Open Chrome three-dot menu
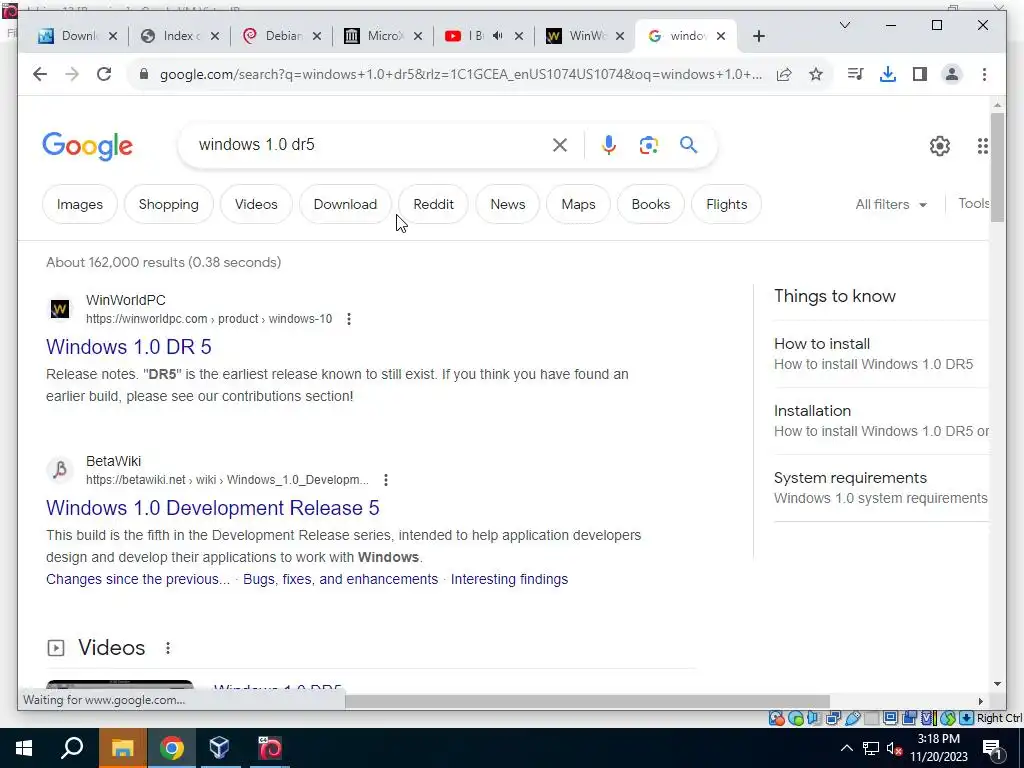 click(x=984, y=74)
